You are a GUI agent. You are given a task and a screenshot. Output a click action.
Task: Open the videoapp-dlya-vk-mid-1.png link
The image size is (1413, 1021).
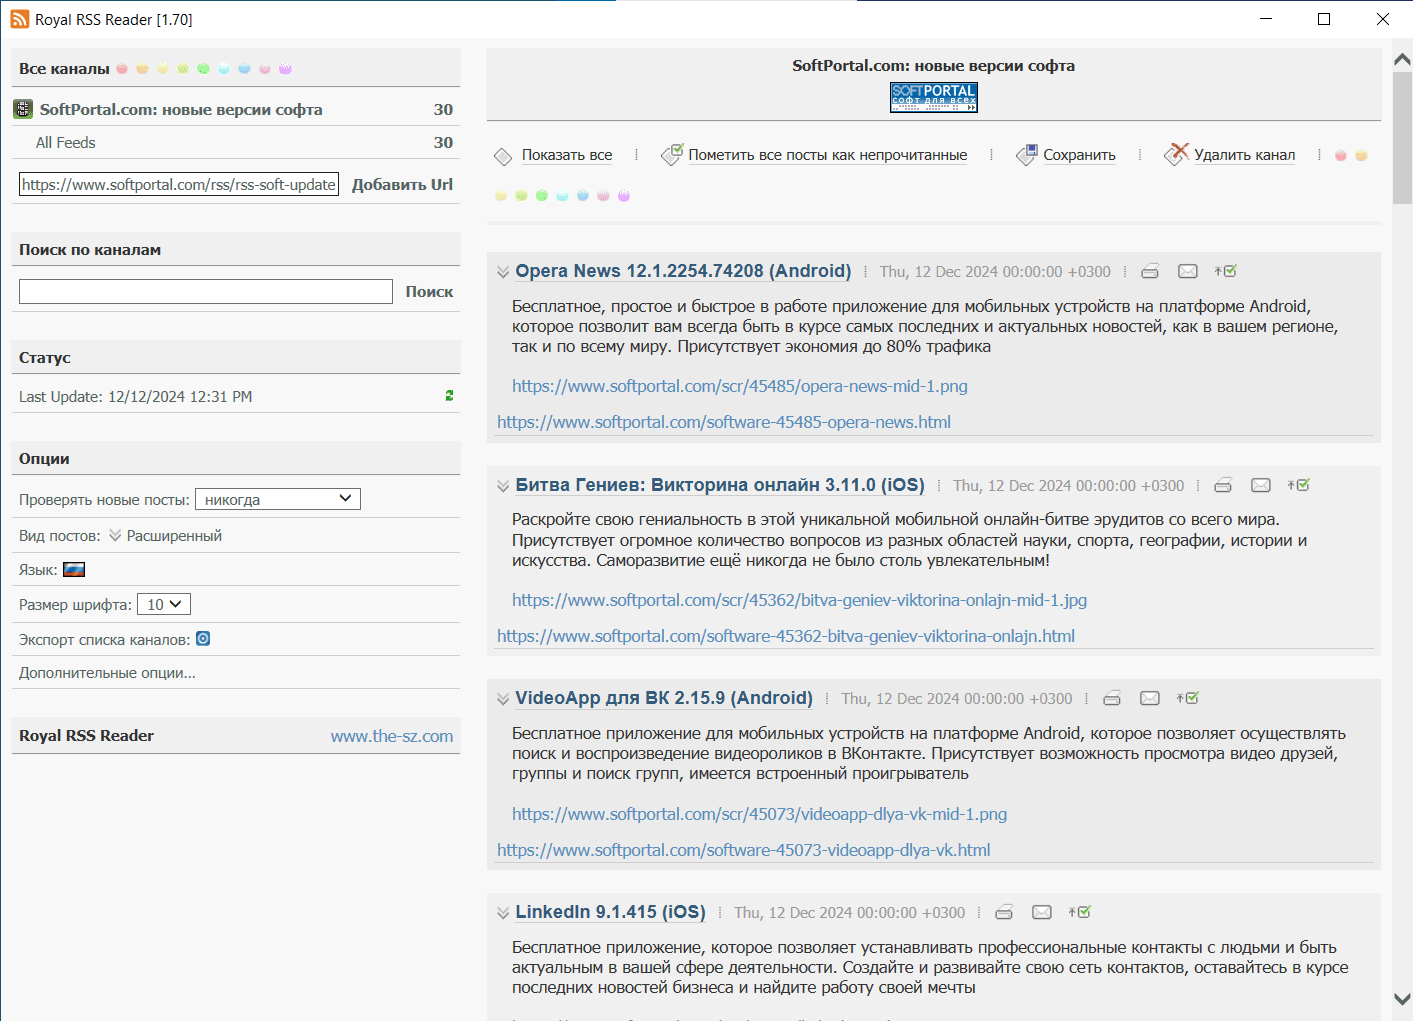click(760, 814)
